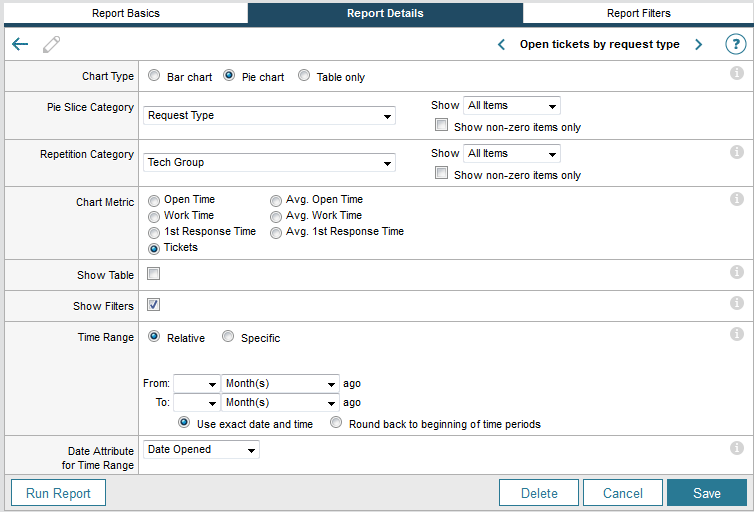The height and width of the screenshot is (512, 754).
Task: Choose Avg. Open Time chart metric
Action: pos(276,200)
